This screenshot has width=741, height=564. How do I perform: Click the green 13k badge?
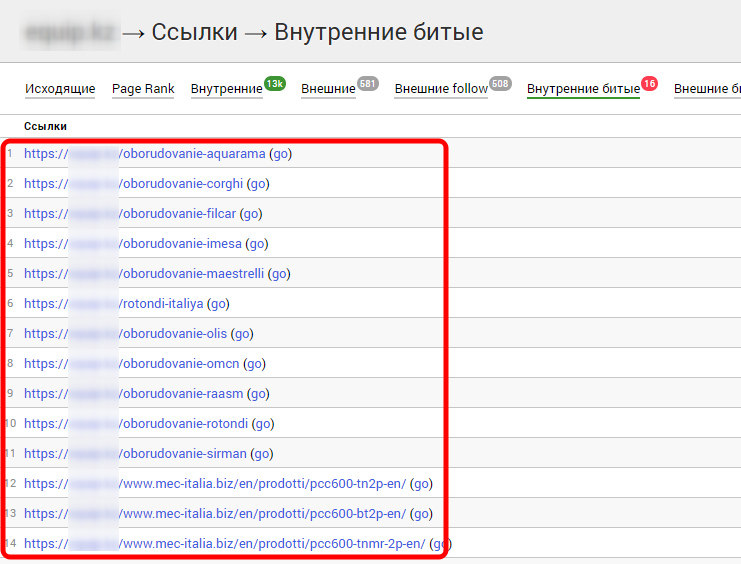(275, 84)
